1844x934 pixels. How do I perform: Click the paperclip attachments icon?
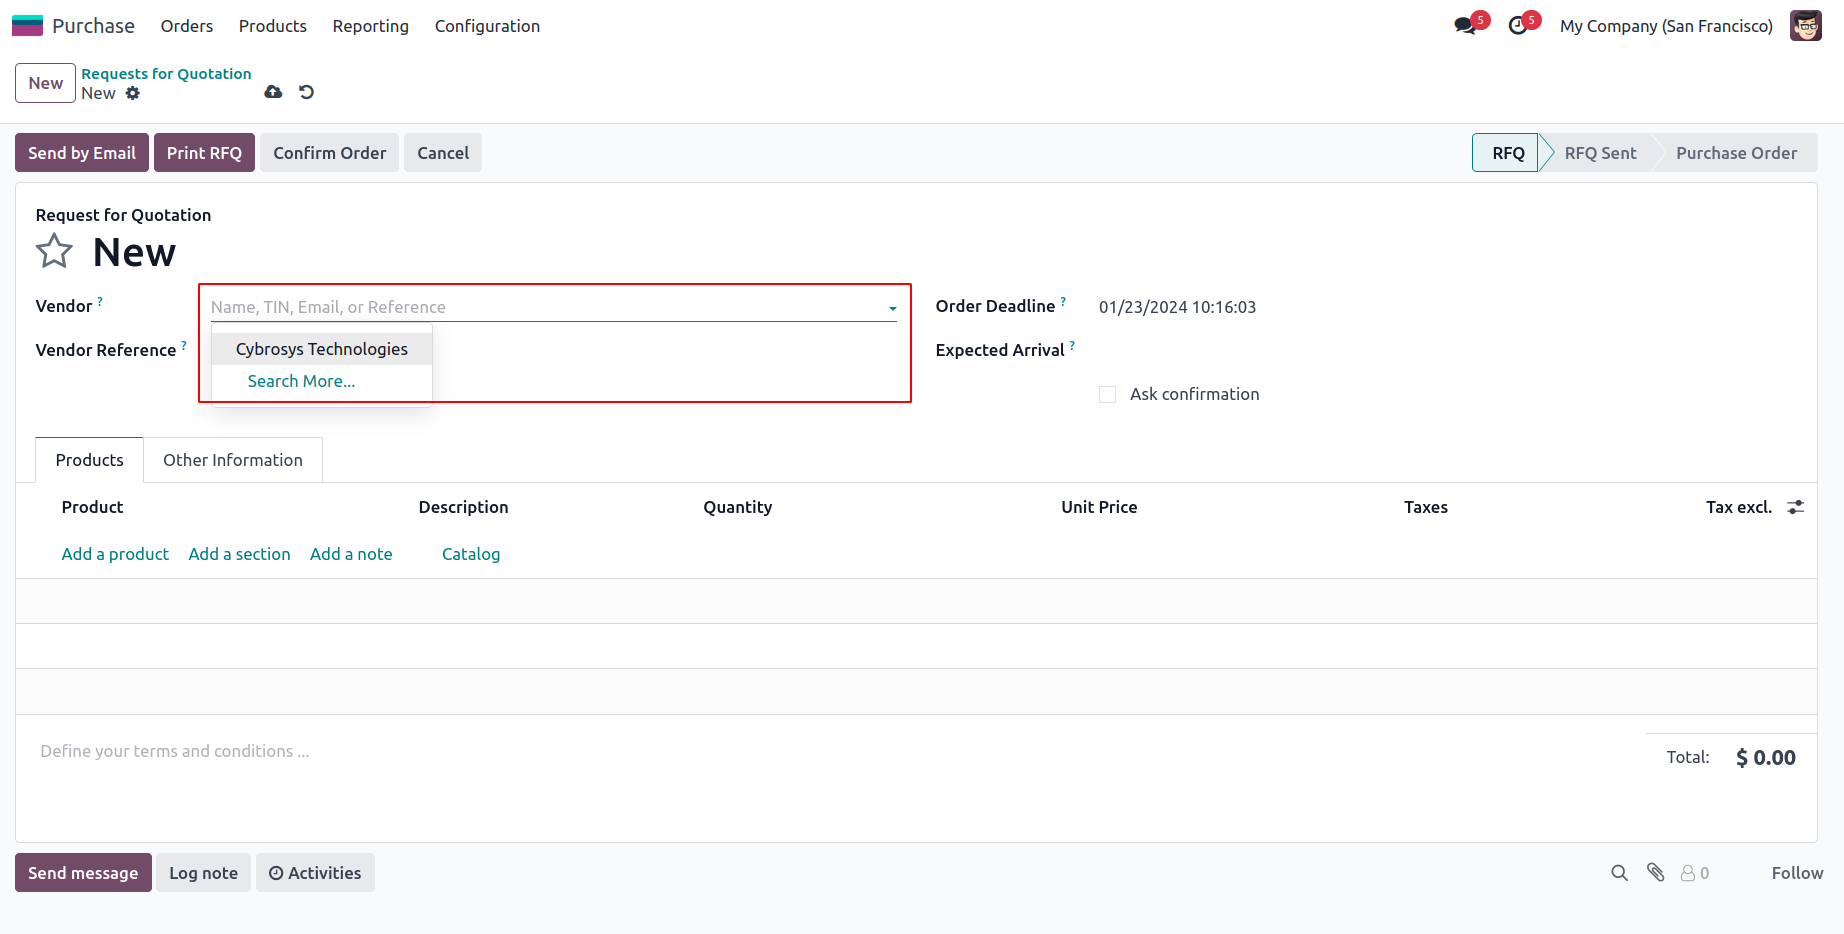[1656, 873]
